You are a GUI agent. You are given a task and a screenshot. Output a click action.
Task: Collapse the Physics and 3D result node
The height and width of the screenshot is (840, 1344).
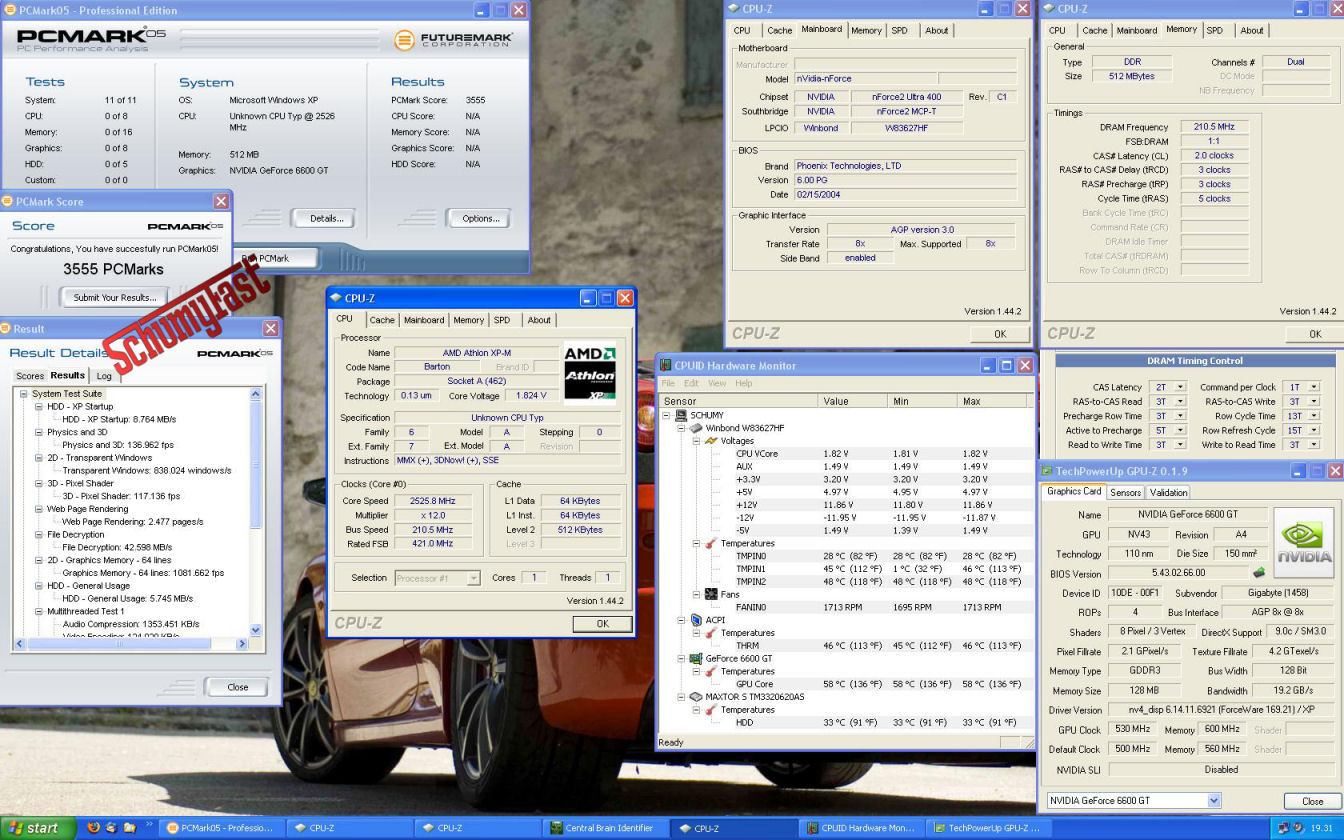[39, 432]
